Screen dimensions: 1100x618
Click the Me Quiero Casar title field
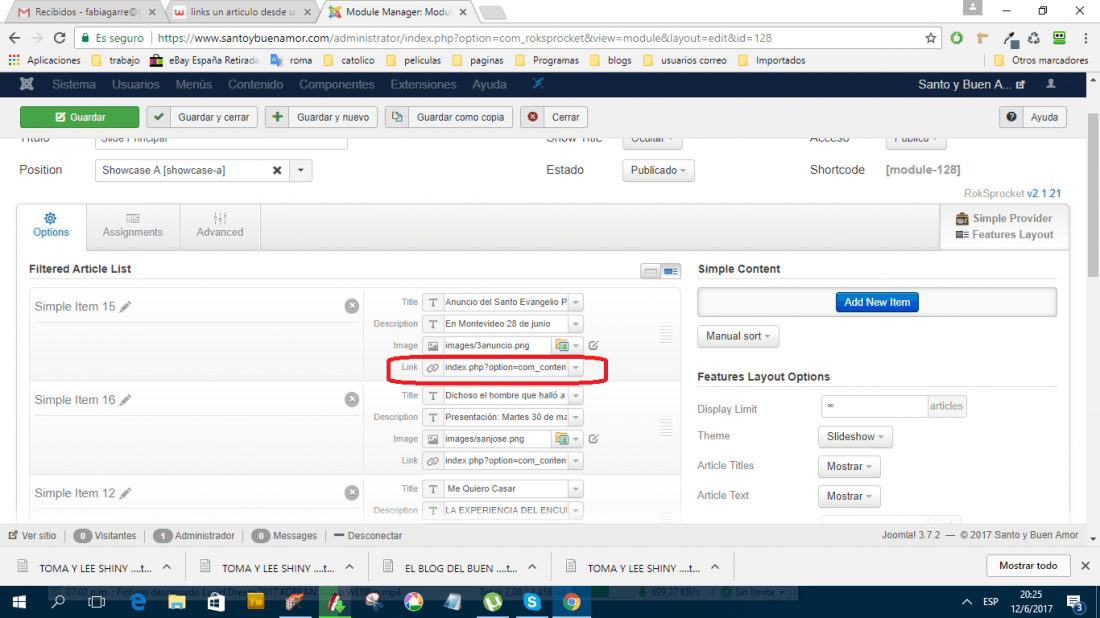[505, 489]
